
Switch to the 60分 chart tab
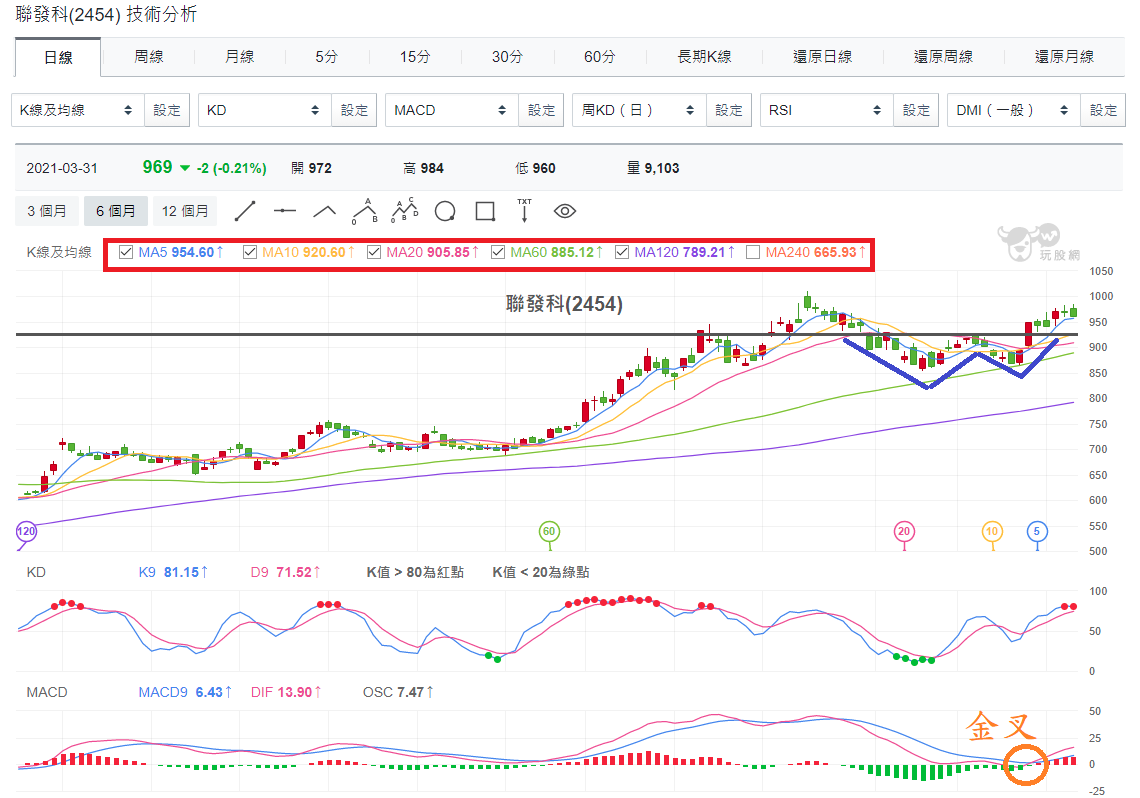click(600, 57)
